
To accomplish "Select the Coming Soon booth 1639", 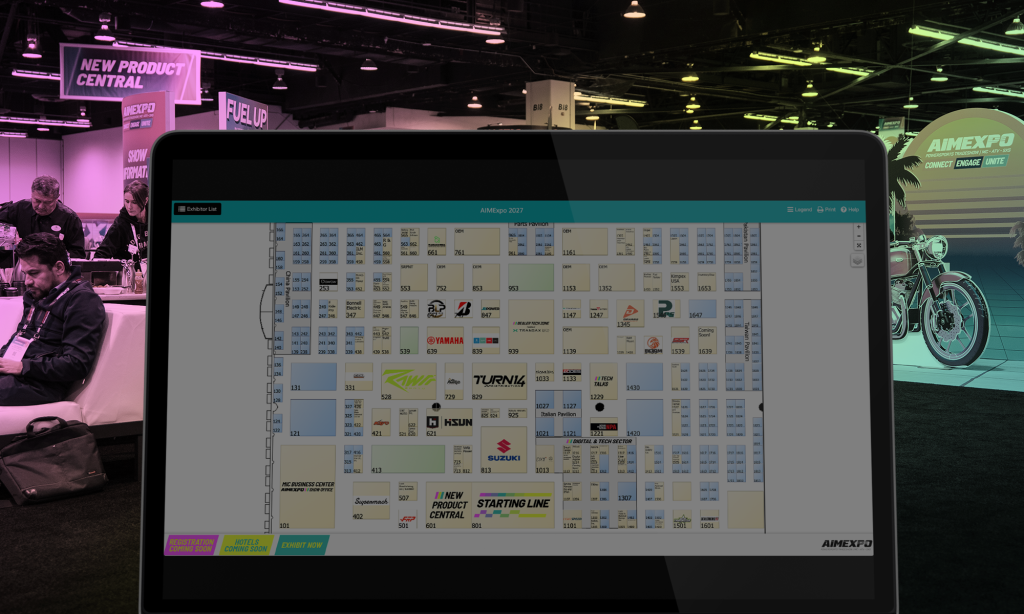I will (x=707, y=340).
